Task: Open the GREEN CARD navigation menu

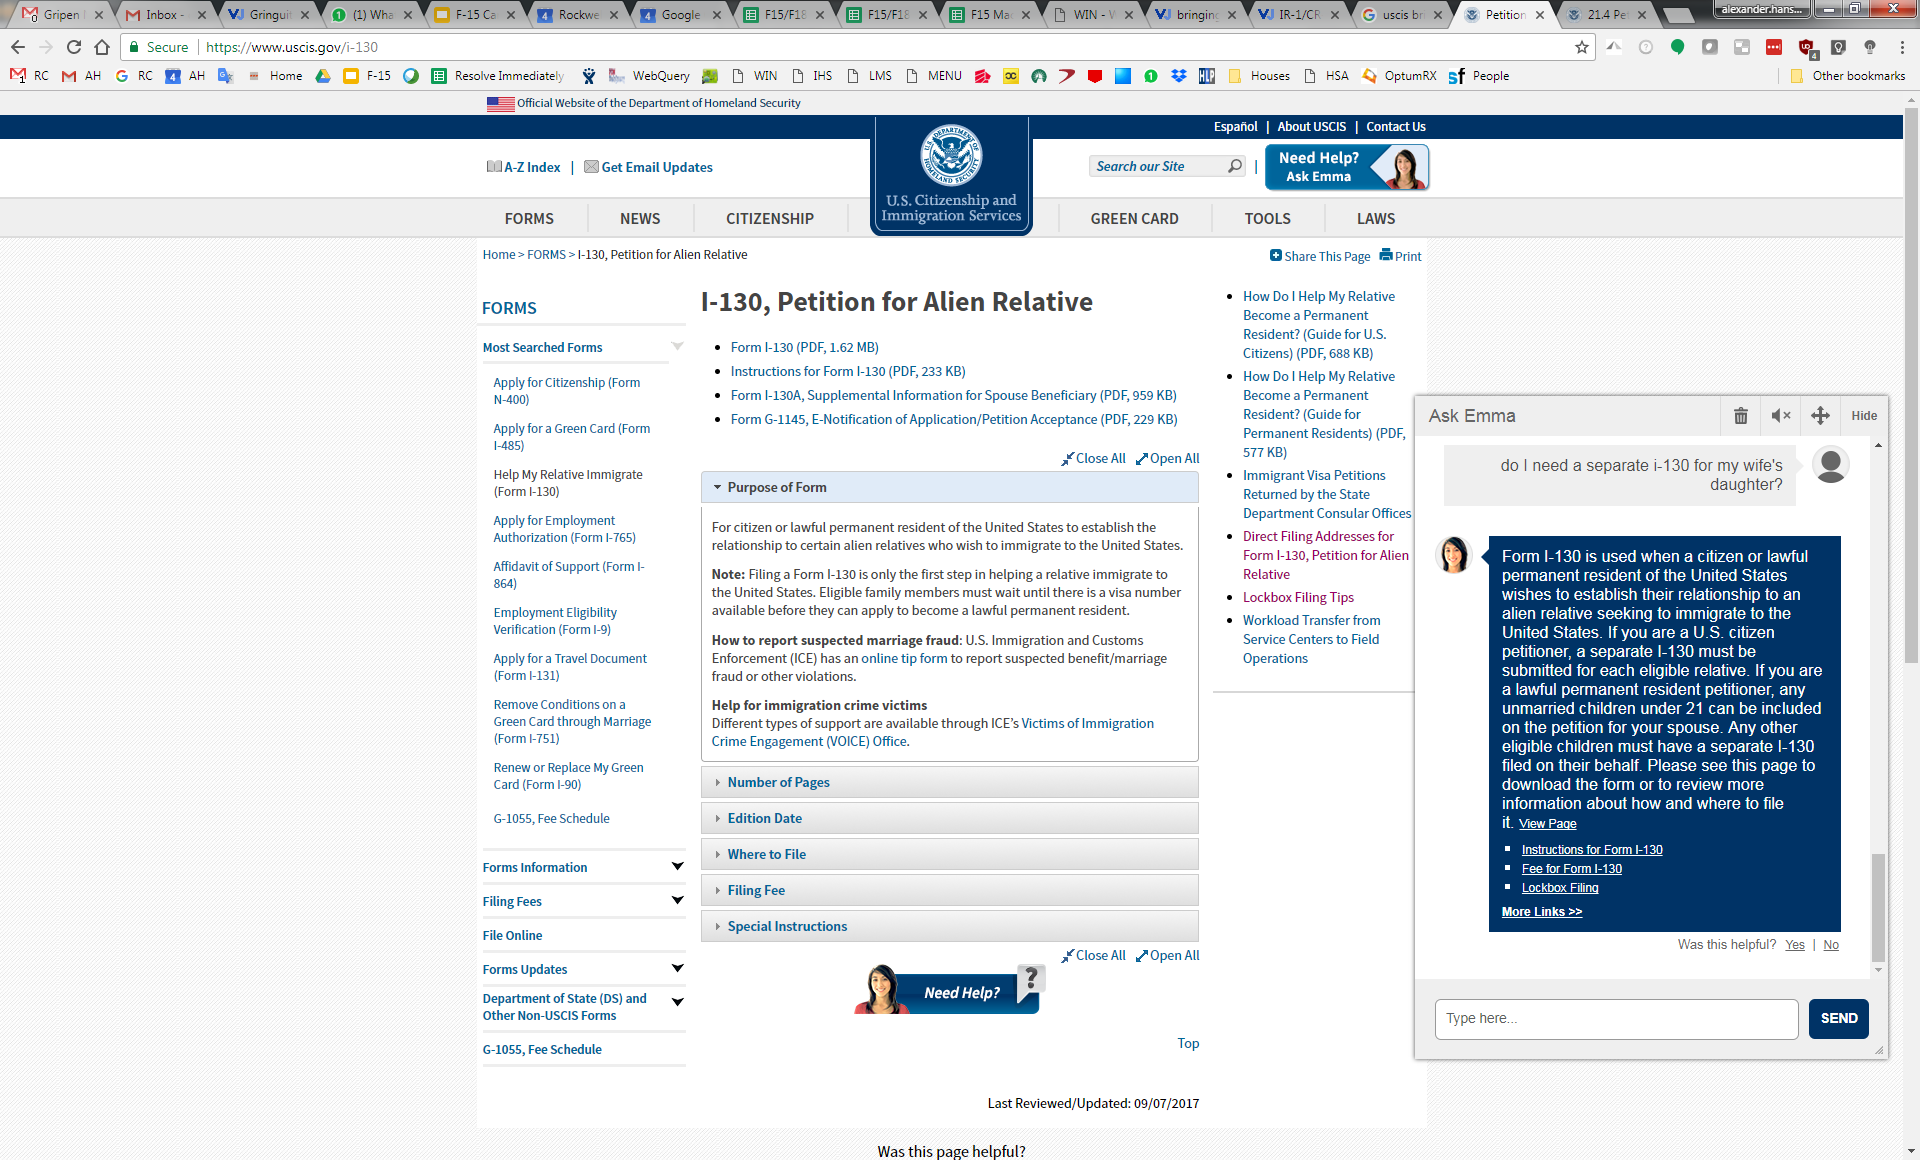Action: coord(1134,218)
